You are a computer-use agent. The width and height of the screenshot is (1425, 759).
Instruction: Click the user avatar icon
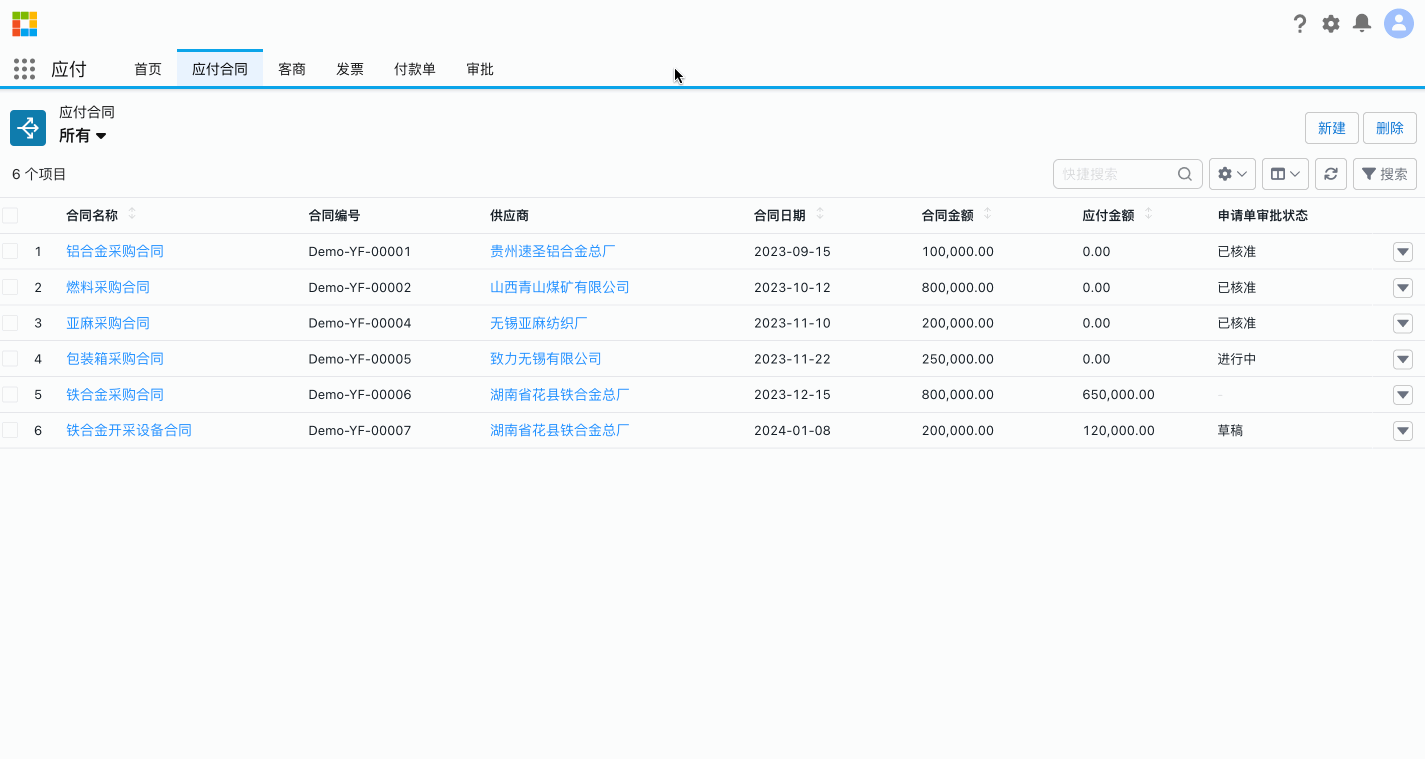[x=1398, y=23]
